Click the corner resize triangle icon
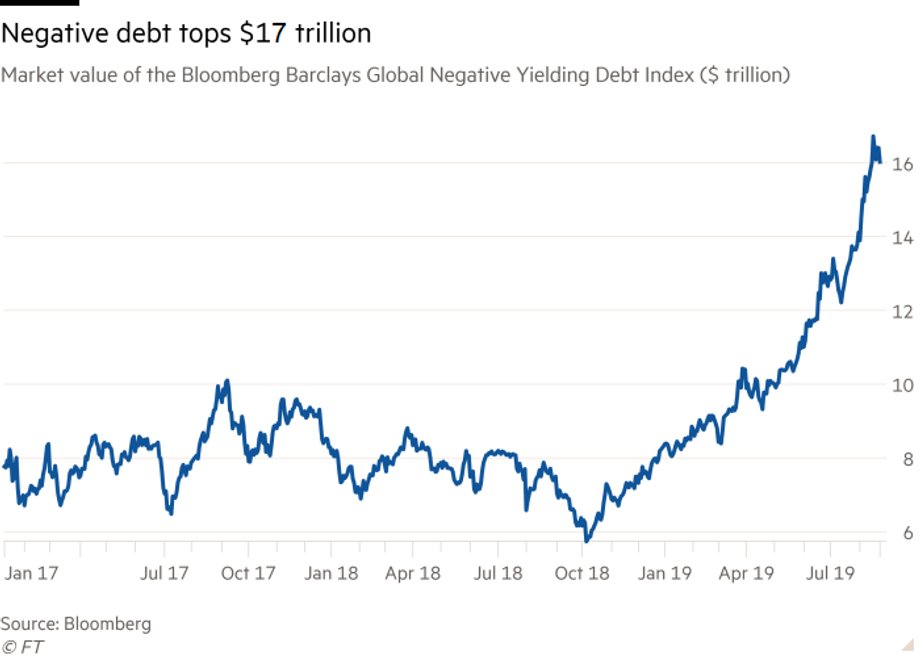The width and height of the screenshot is (920, 657). tap(908, 645)
